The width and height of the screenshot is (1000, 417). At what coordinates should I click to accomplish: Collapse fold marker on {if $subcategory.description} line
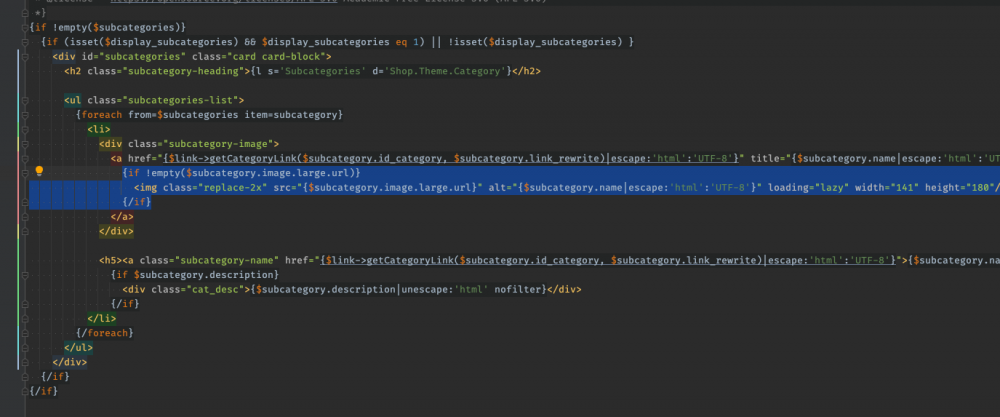(x=24, y=275)
